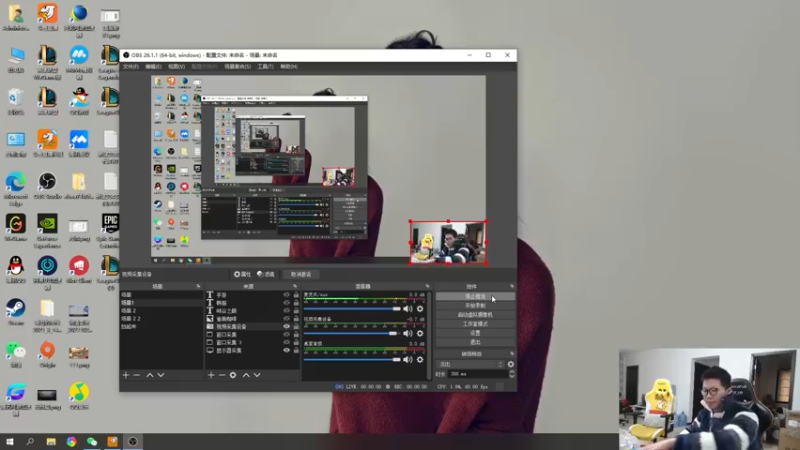The image size is (800, 450).
Task: Start the virtual camera button
Action: 475,315
